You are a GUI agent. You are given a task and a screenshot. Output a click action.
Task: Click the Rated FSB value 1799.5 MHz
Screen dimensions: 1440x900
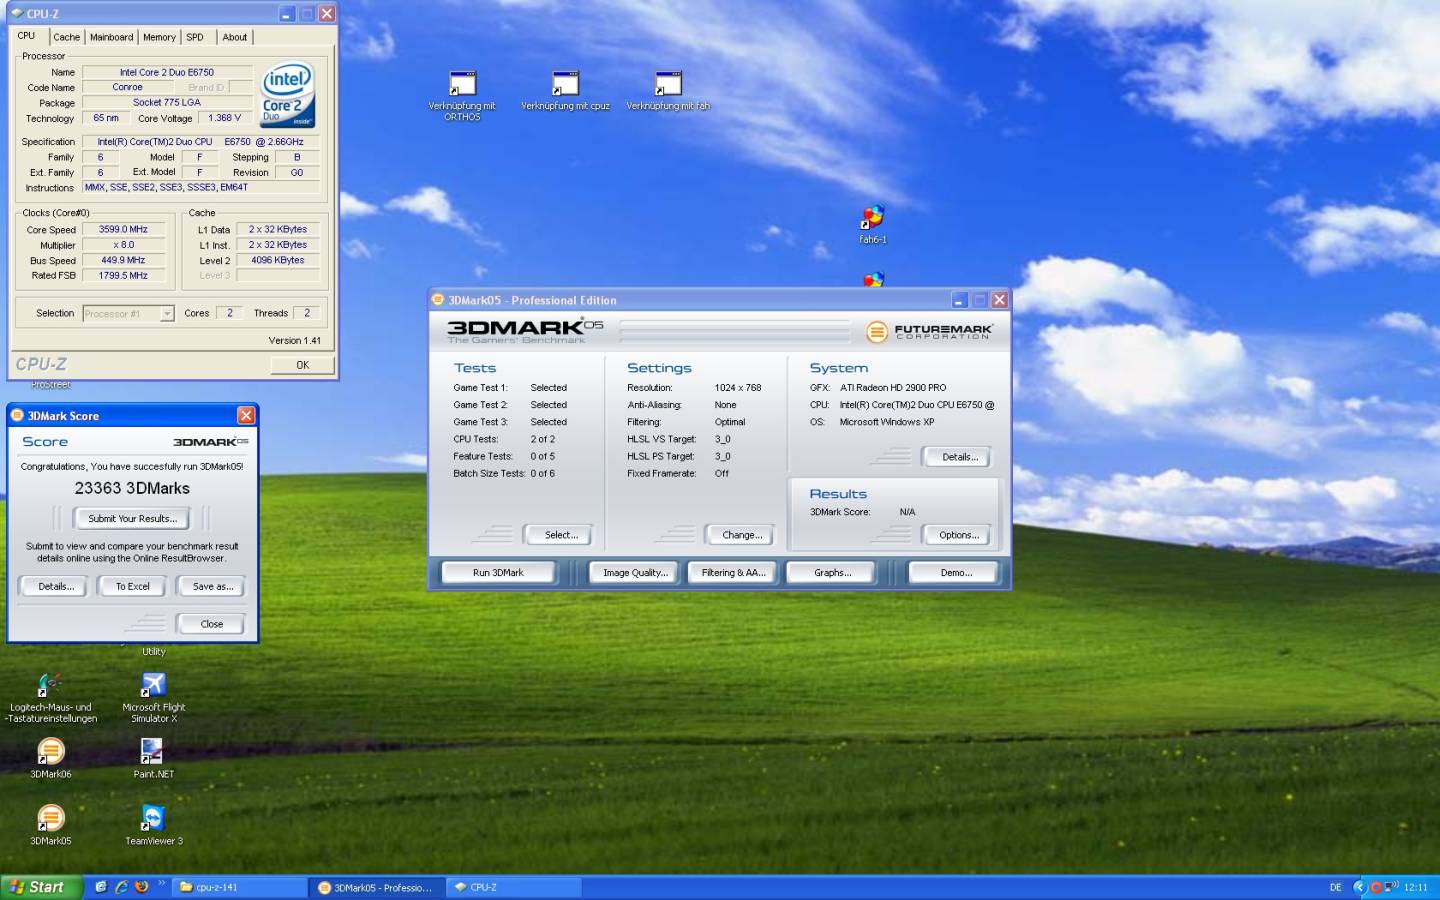pyautogui.click(x=124, y=275)
